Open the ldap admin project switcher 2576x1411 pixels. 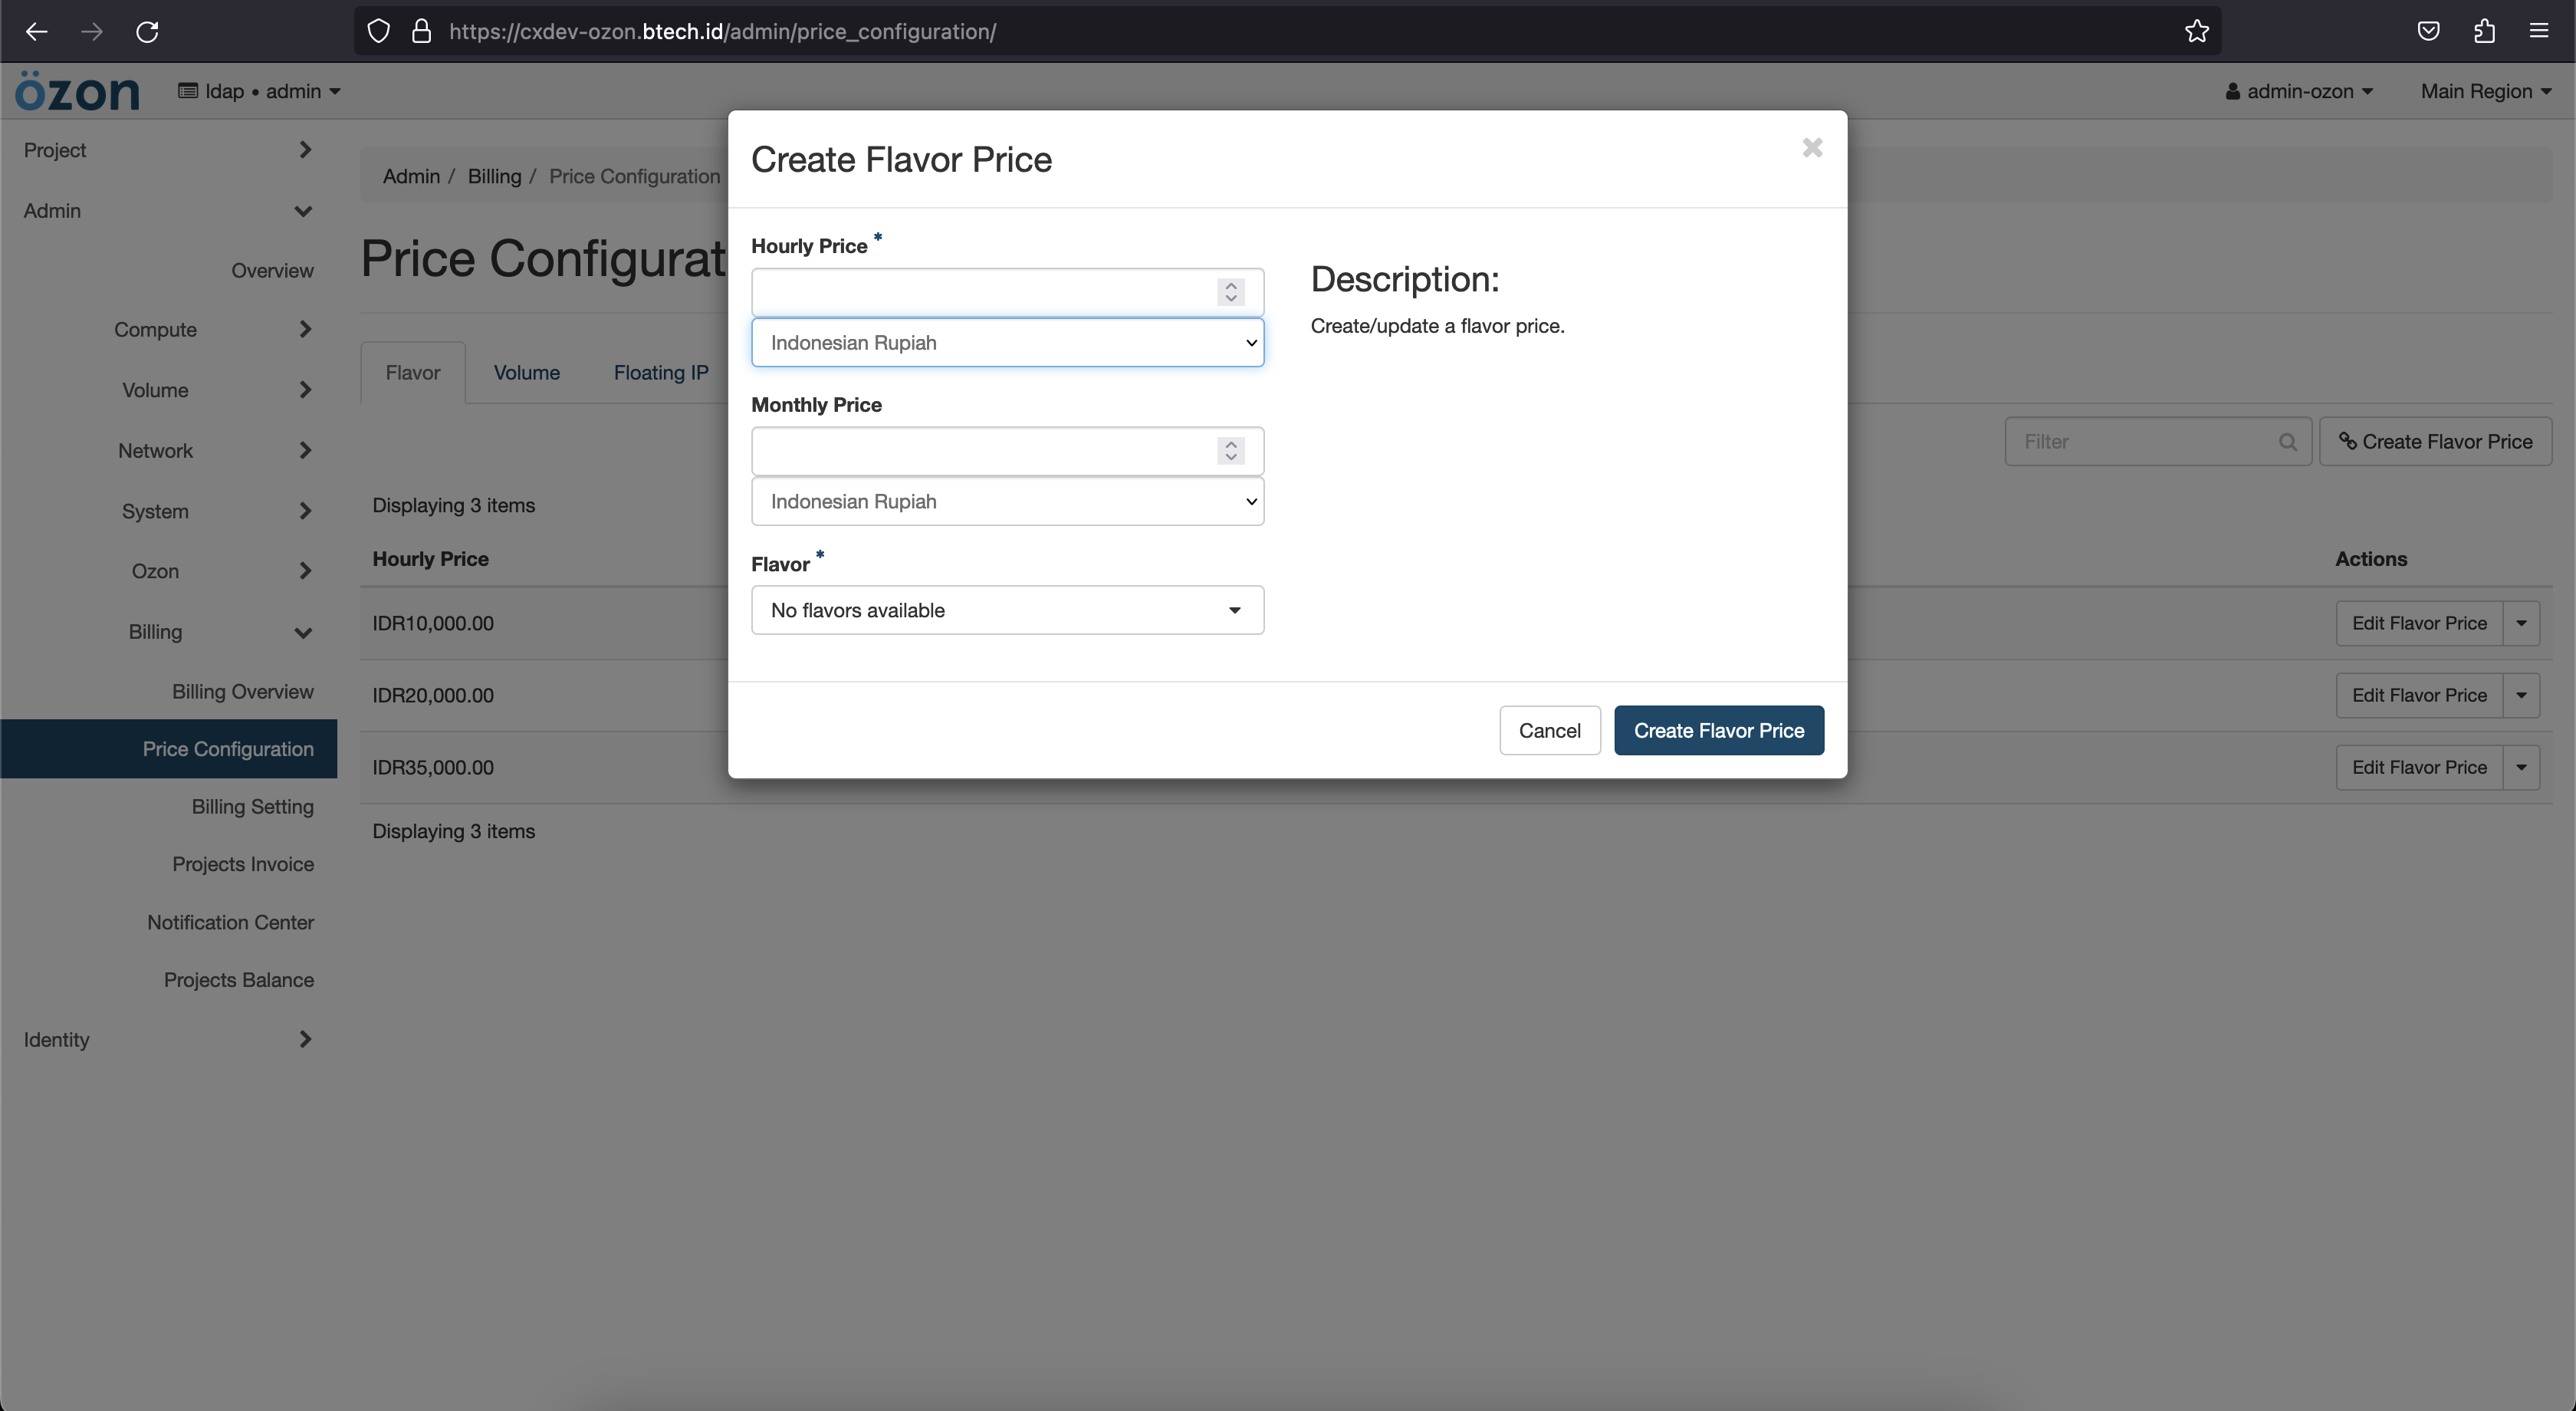click(x=259, y=91)
